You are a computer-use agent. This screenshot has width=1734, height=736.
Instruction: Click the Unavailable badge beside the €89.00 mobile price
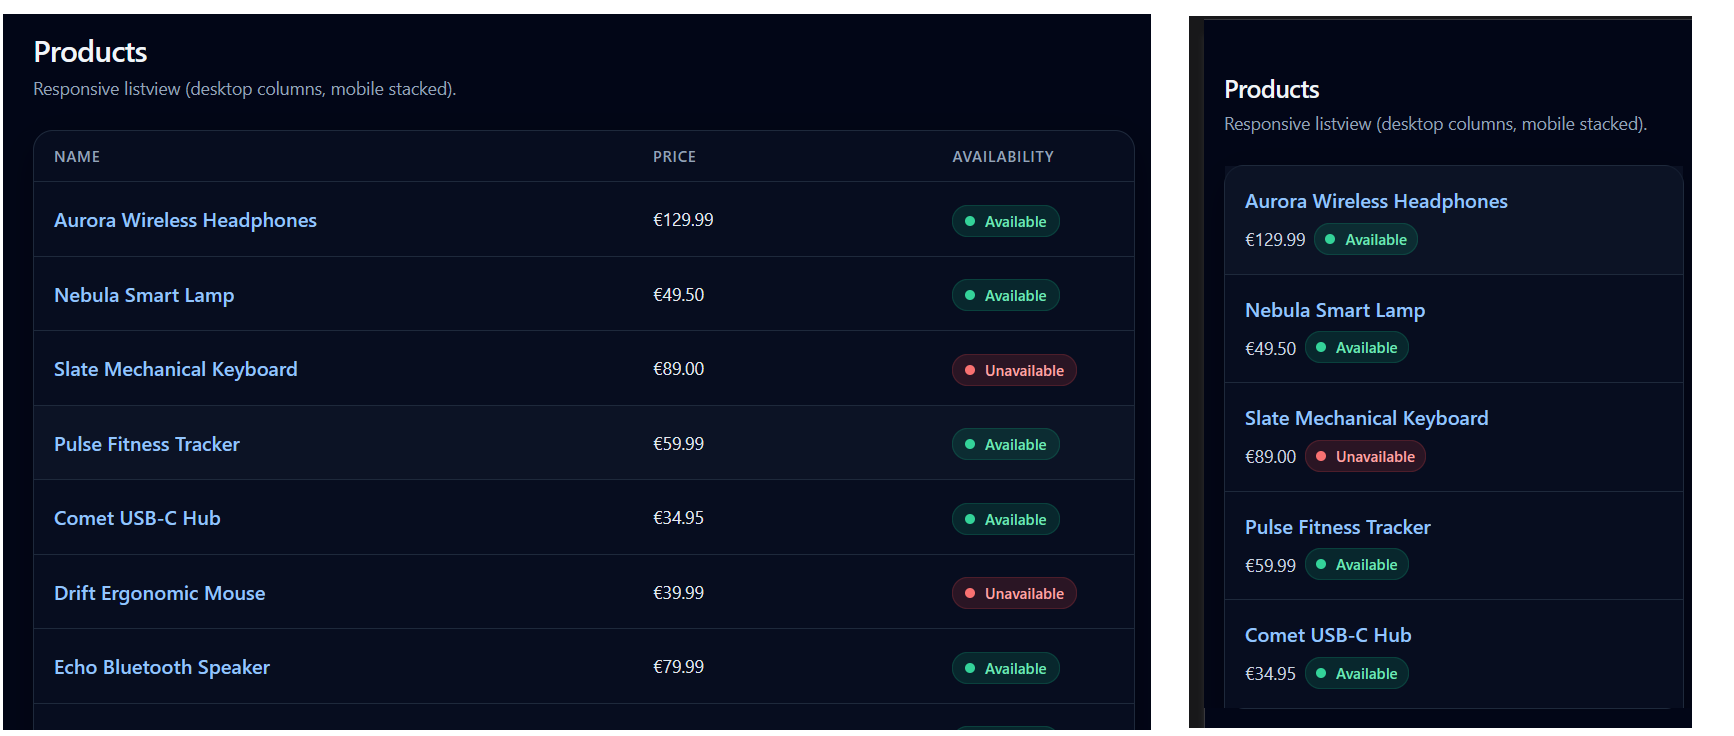click(x=1365, y=457)
